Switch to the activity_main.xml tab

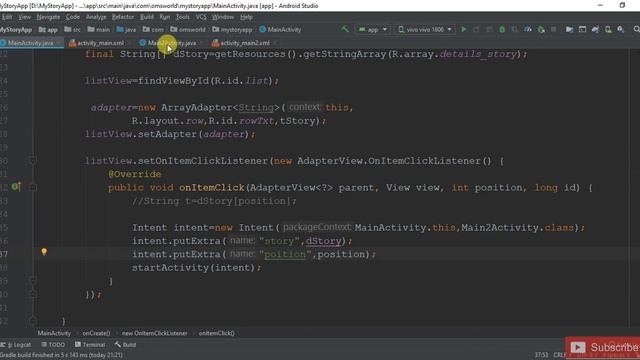(x=100, y=43)
